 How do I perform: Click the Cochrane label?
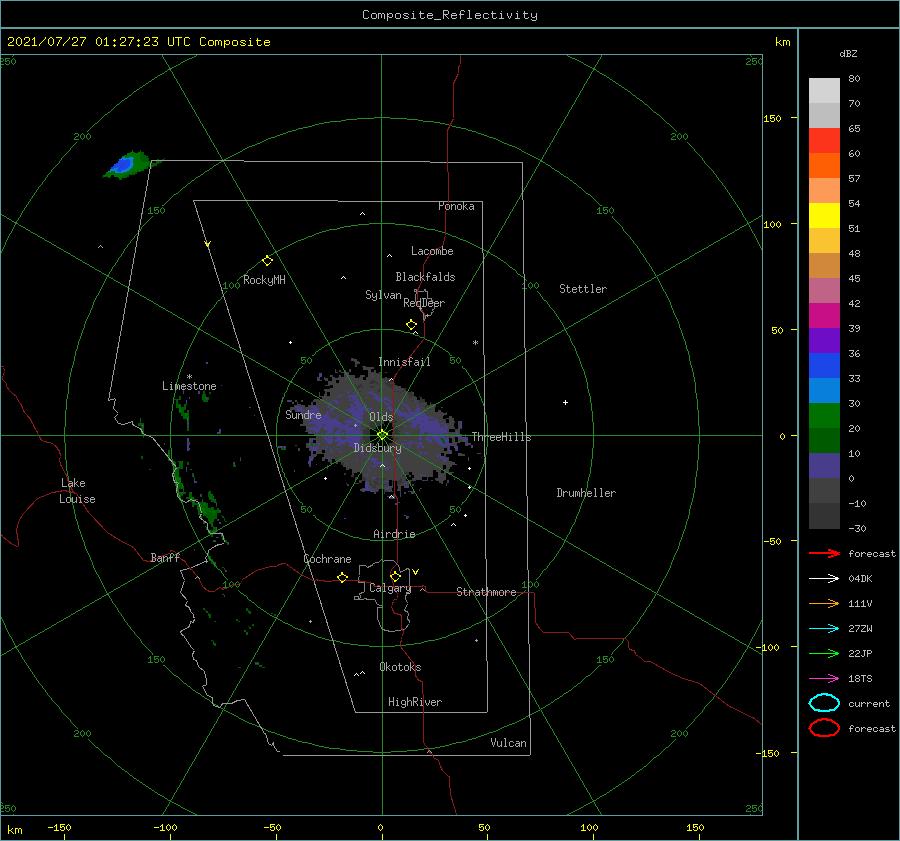[x=327, y=559]
